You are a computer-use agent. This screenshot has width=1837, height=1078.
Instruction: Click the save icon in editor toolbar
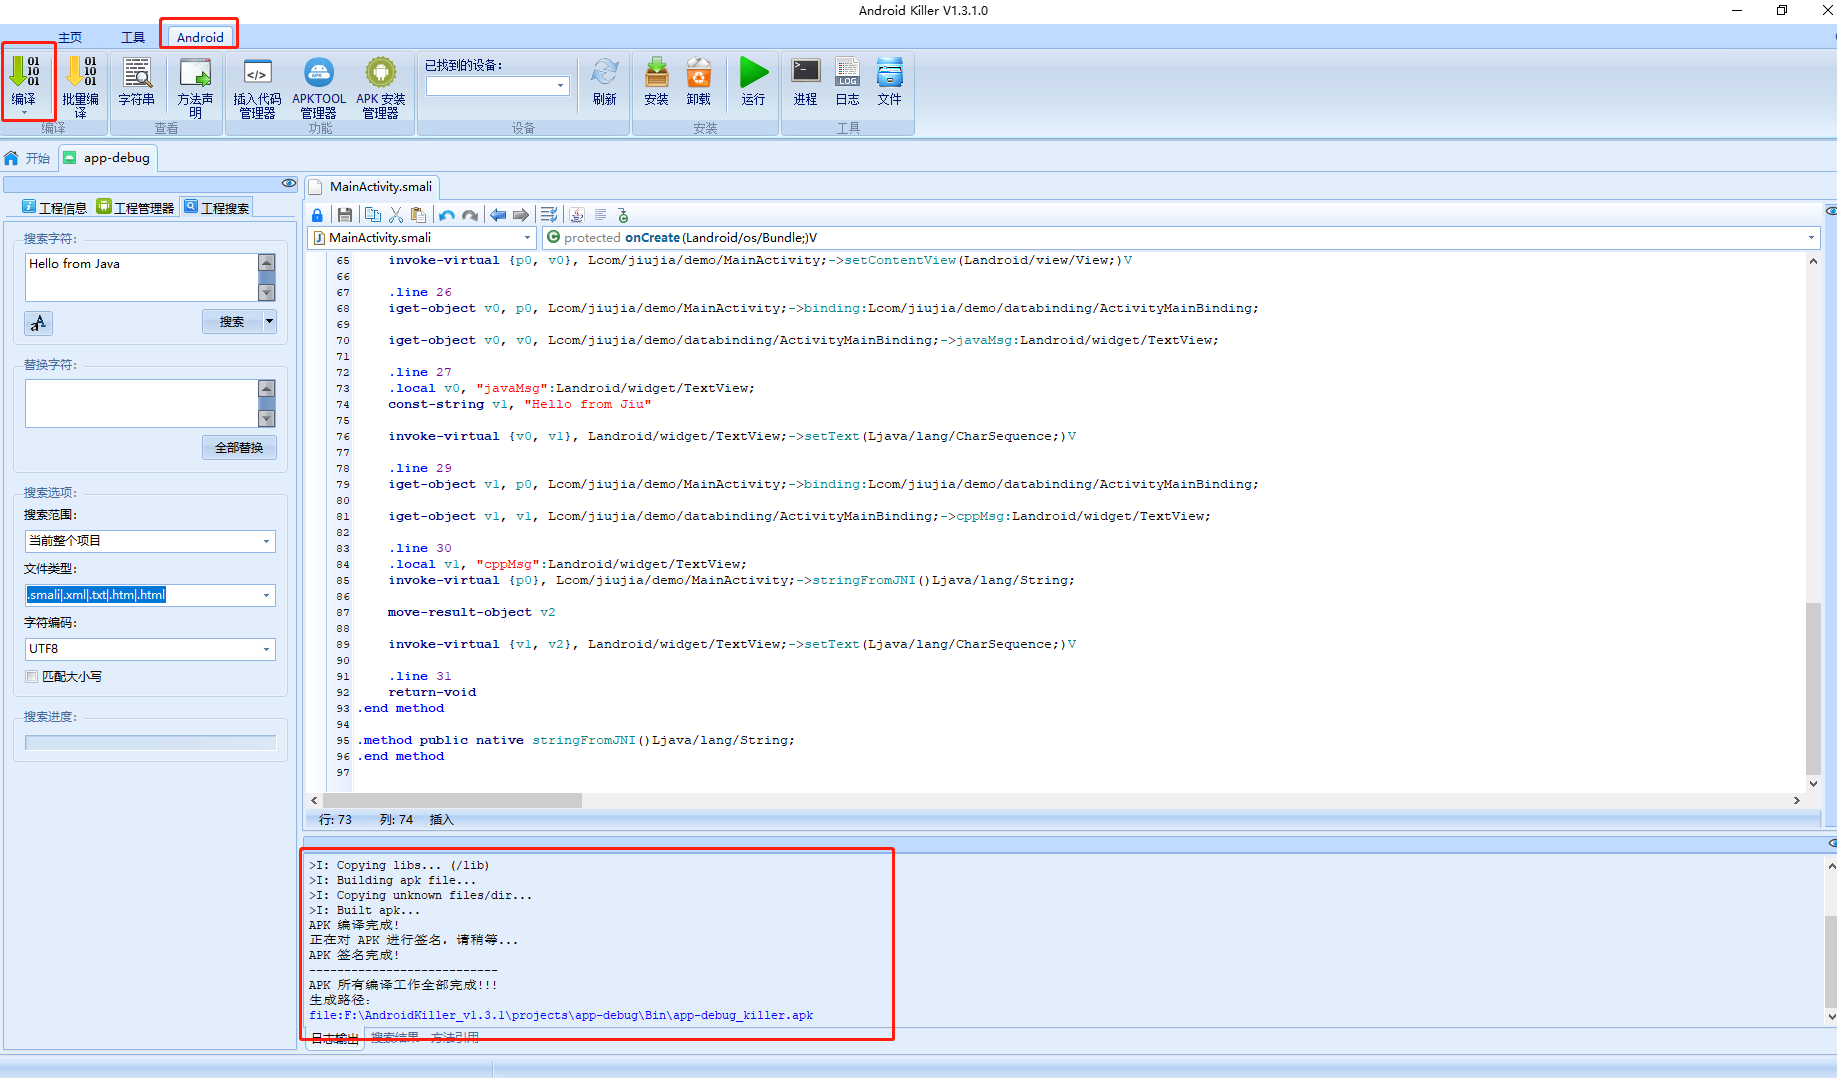(x=345, y=215)
